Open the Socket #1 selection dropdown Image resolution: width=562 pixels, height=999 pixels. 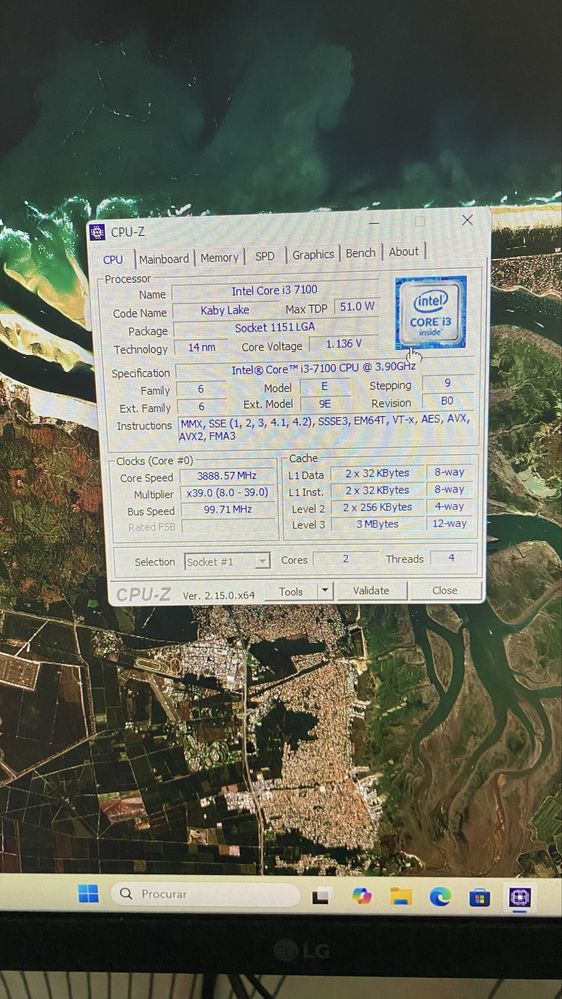tap(227, 561)
